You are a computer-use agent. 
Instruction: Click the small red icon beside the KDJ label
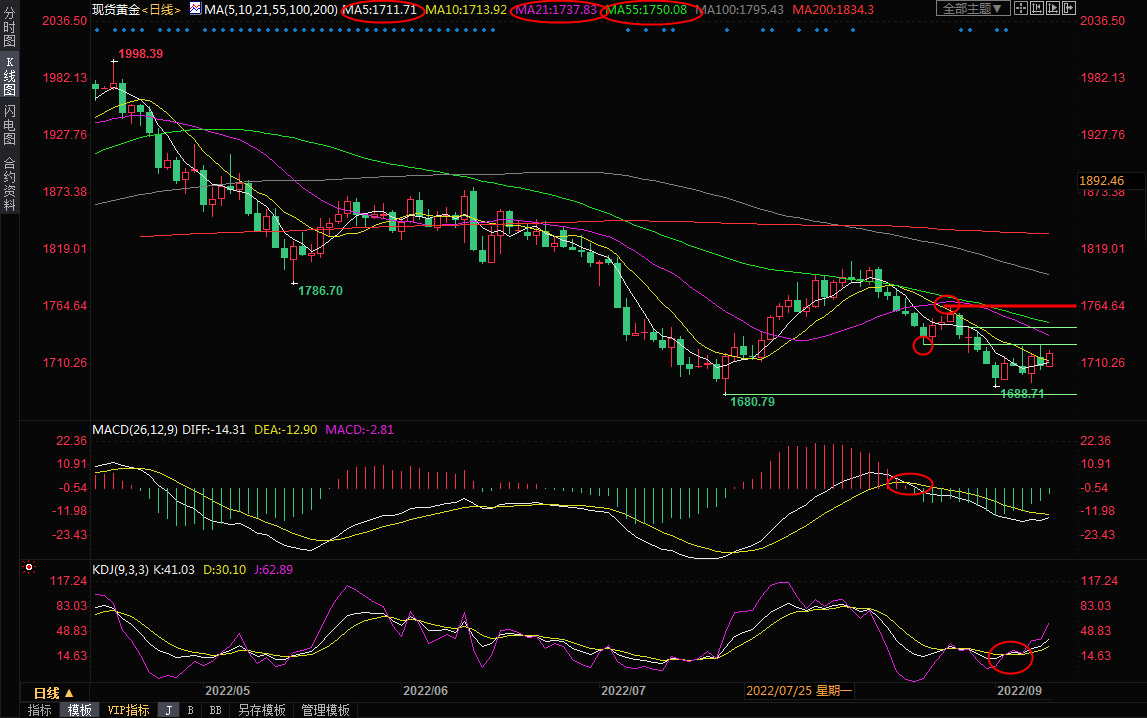pos(29,568)
